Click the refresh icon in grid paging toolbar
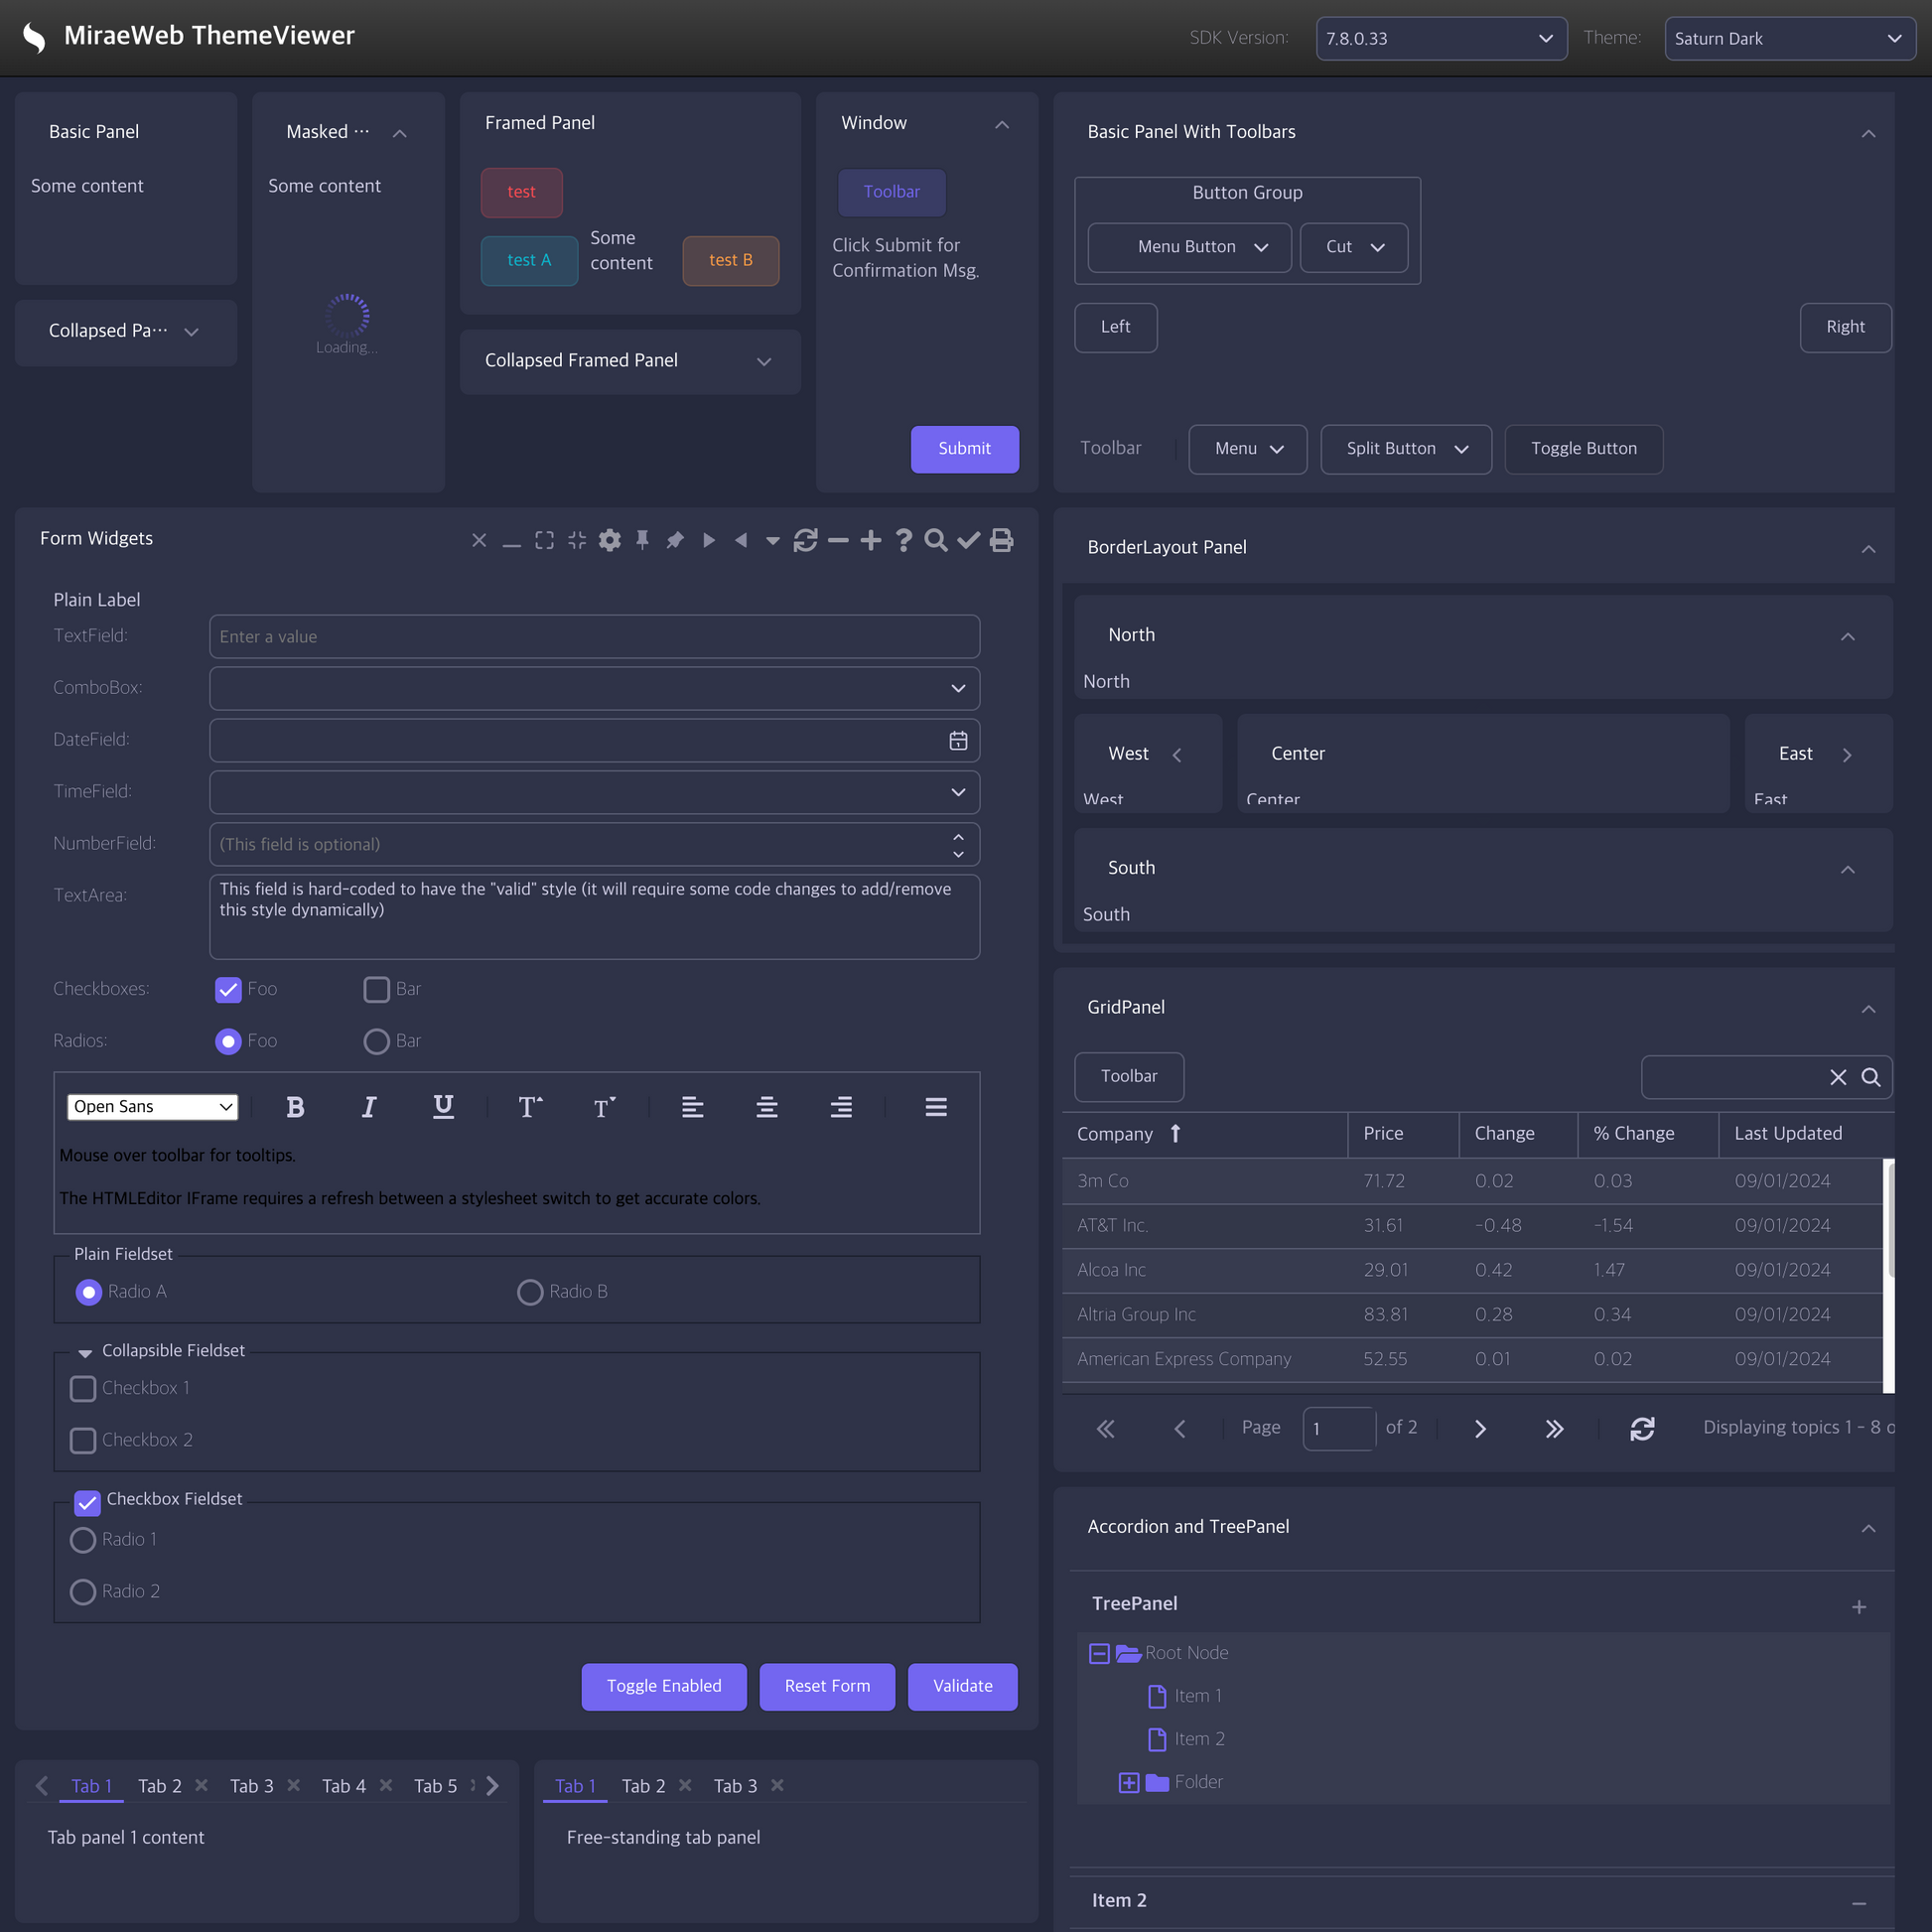Viewport: 1932px width, 1932px height. 1642,1429
